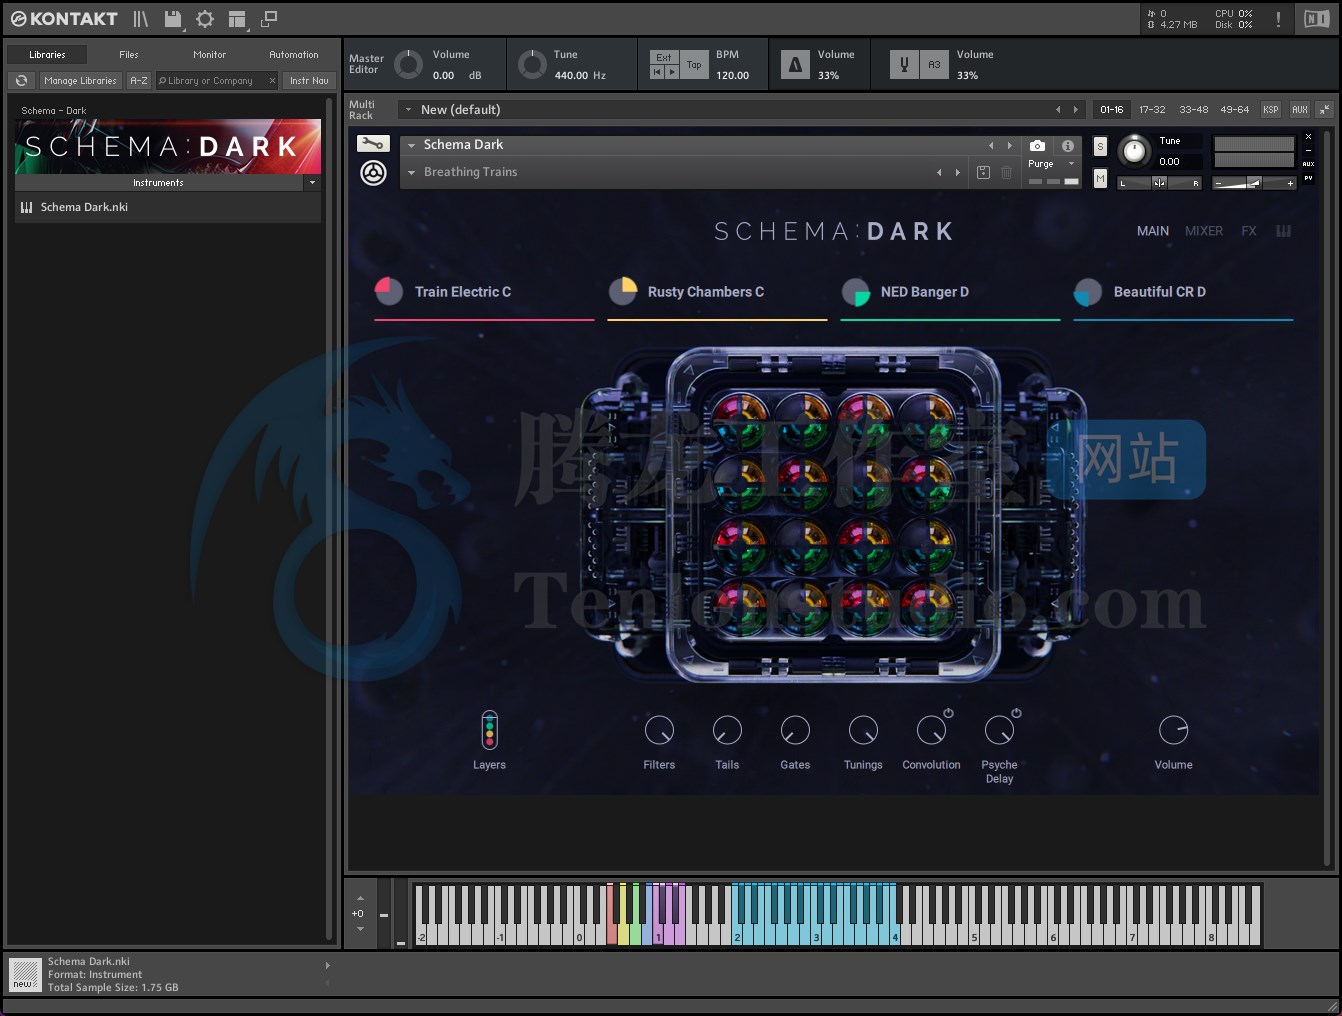This screenshot has width=1342, height=1016.
Task: Toggle the Convolution power button
Action: coord(949,713)
